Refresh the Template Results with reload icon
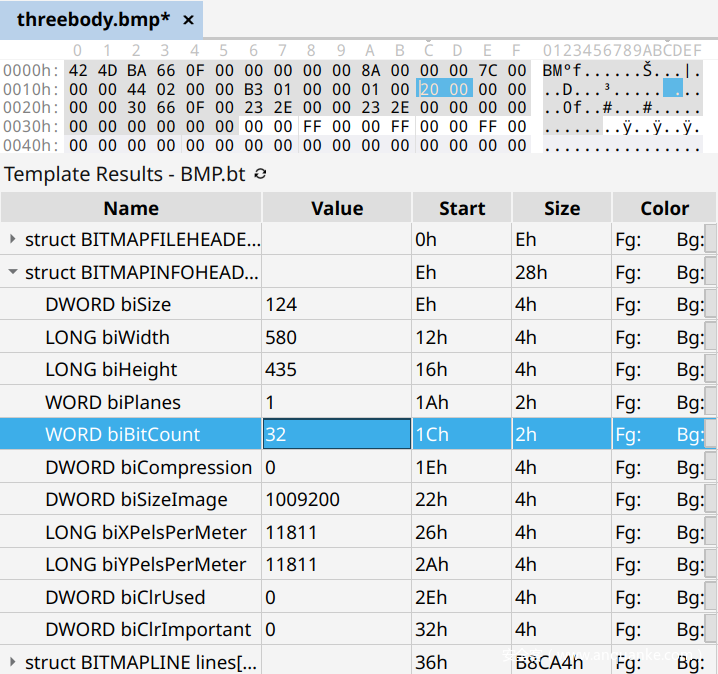This screenshot has height=674, width=718. click(261, 174)
